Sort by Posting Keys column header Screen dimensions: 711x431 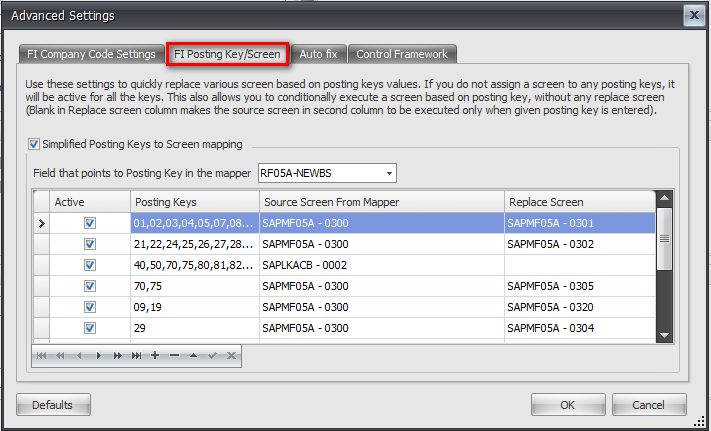tap(195, 202)
